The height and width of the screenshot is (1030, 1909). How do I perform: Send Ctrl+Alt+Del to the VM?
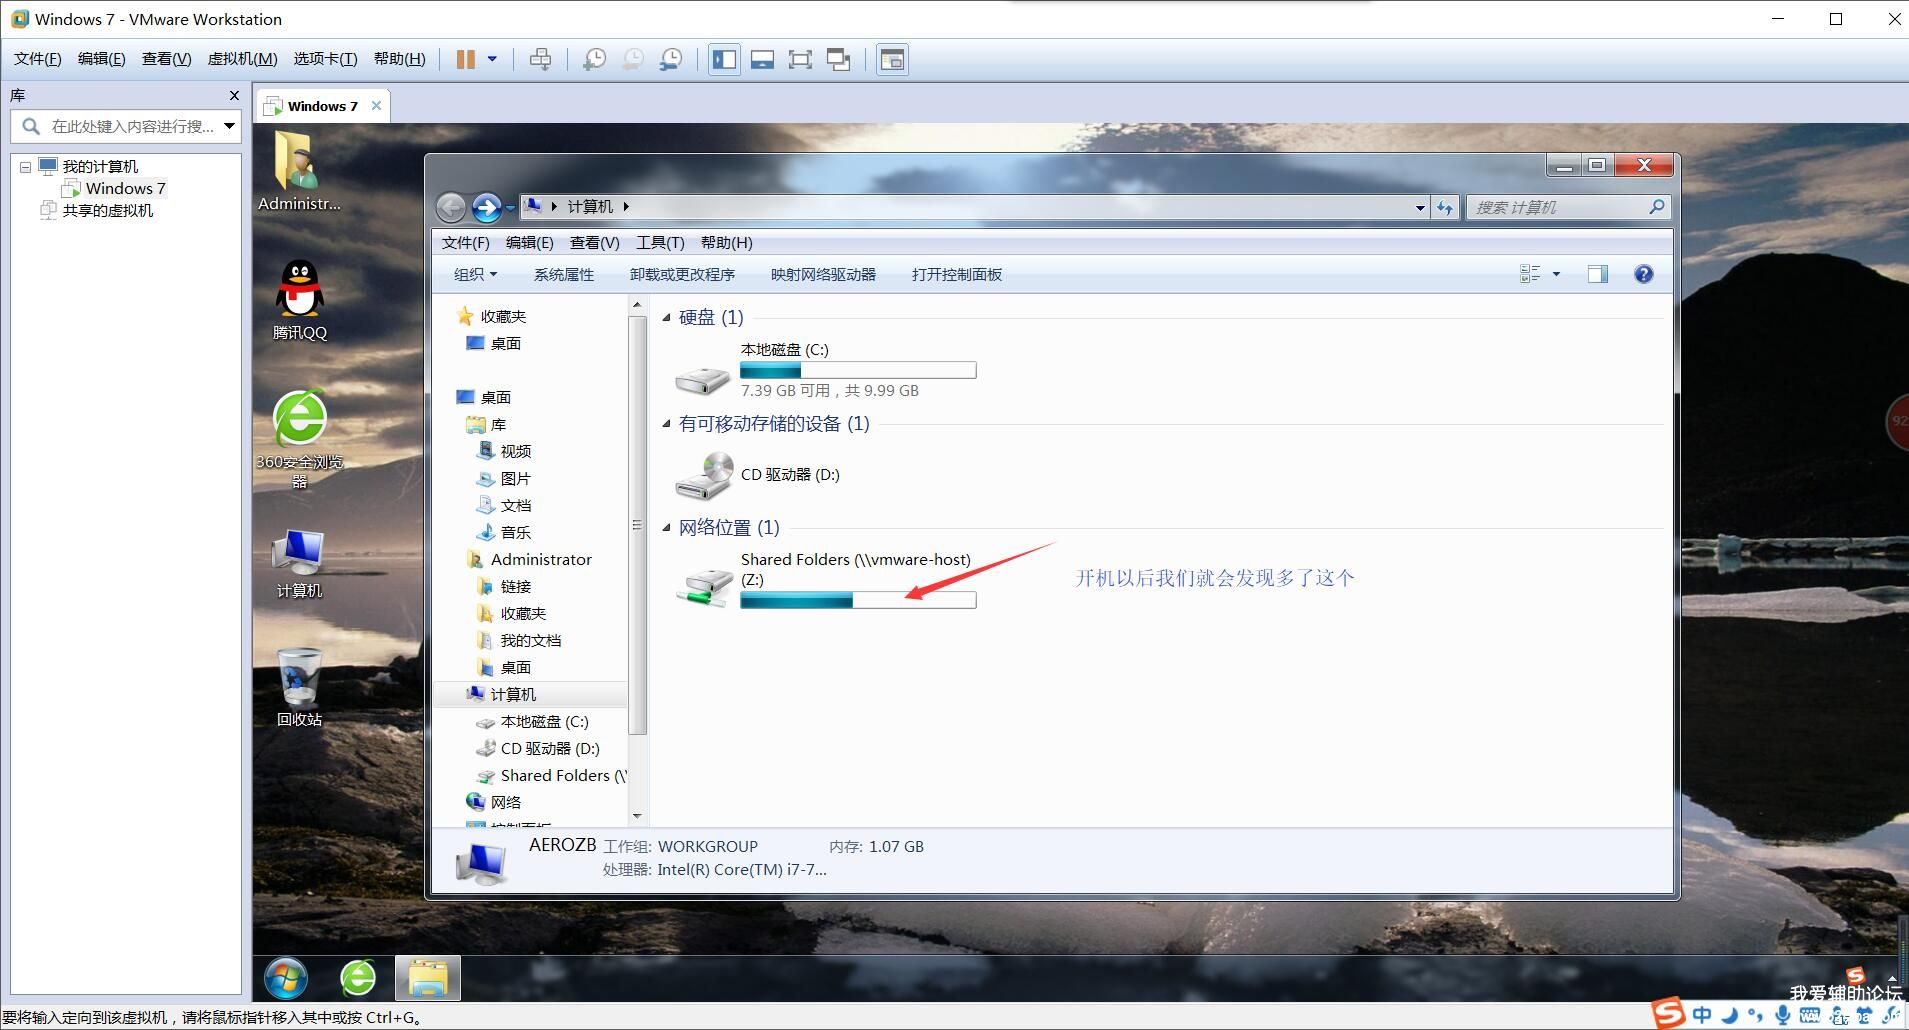tap(540, 60)
